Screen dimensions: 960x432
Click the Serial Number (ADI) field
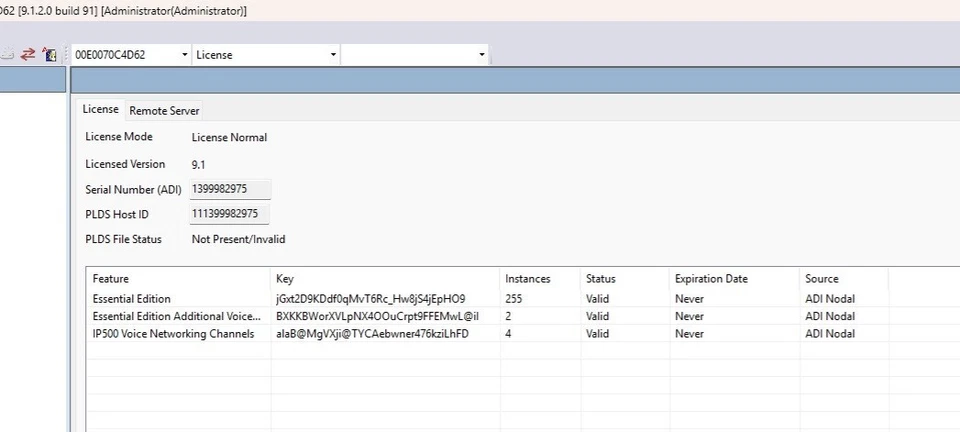tap(230, 190)
